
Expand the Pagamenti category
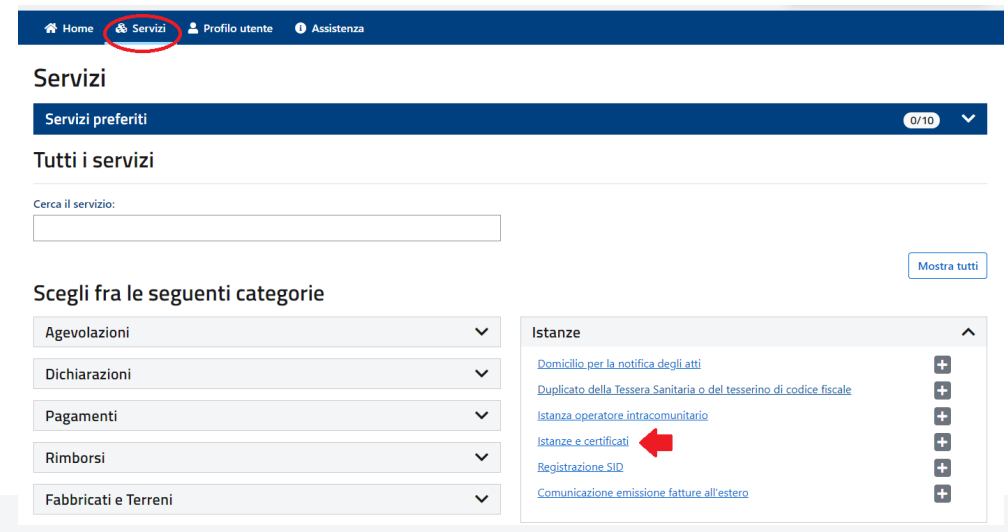click(x=267, y=416)
